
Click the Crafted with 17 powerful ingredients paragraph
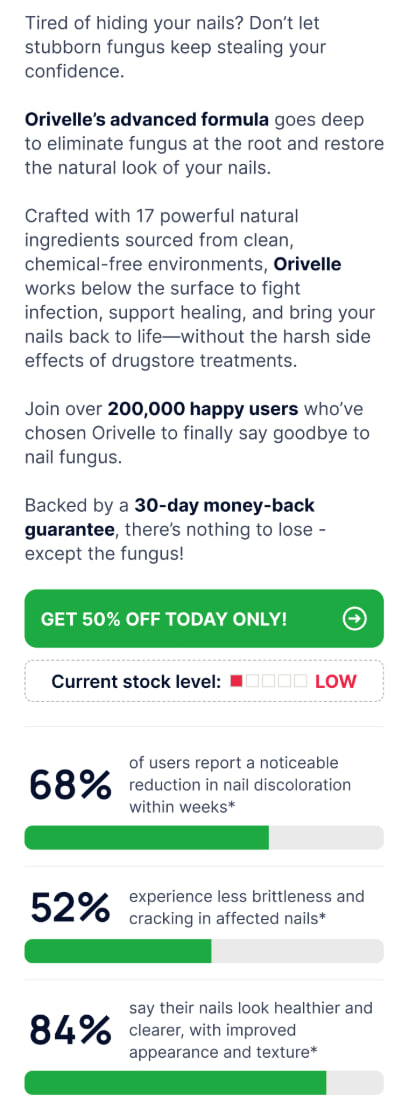tap(201, 288)
